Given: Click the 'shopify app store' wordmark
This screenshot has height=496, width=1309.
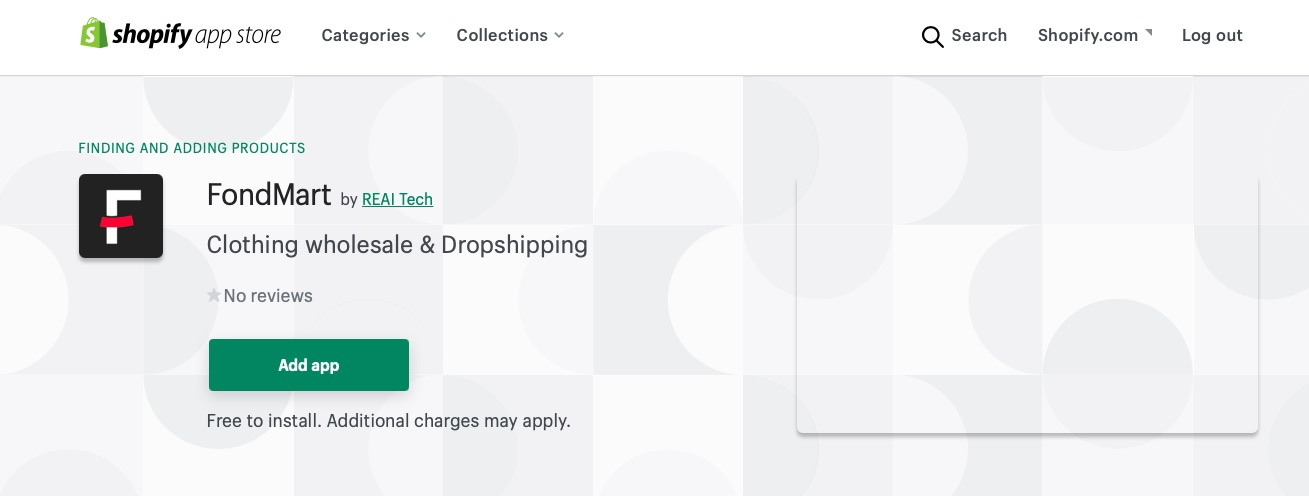Looking at the screenshot, I should [197, 35].
